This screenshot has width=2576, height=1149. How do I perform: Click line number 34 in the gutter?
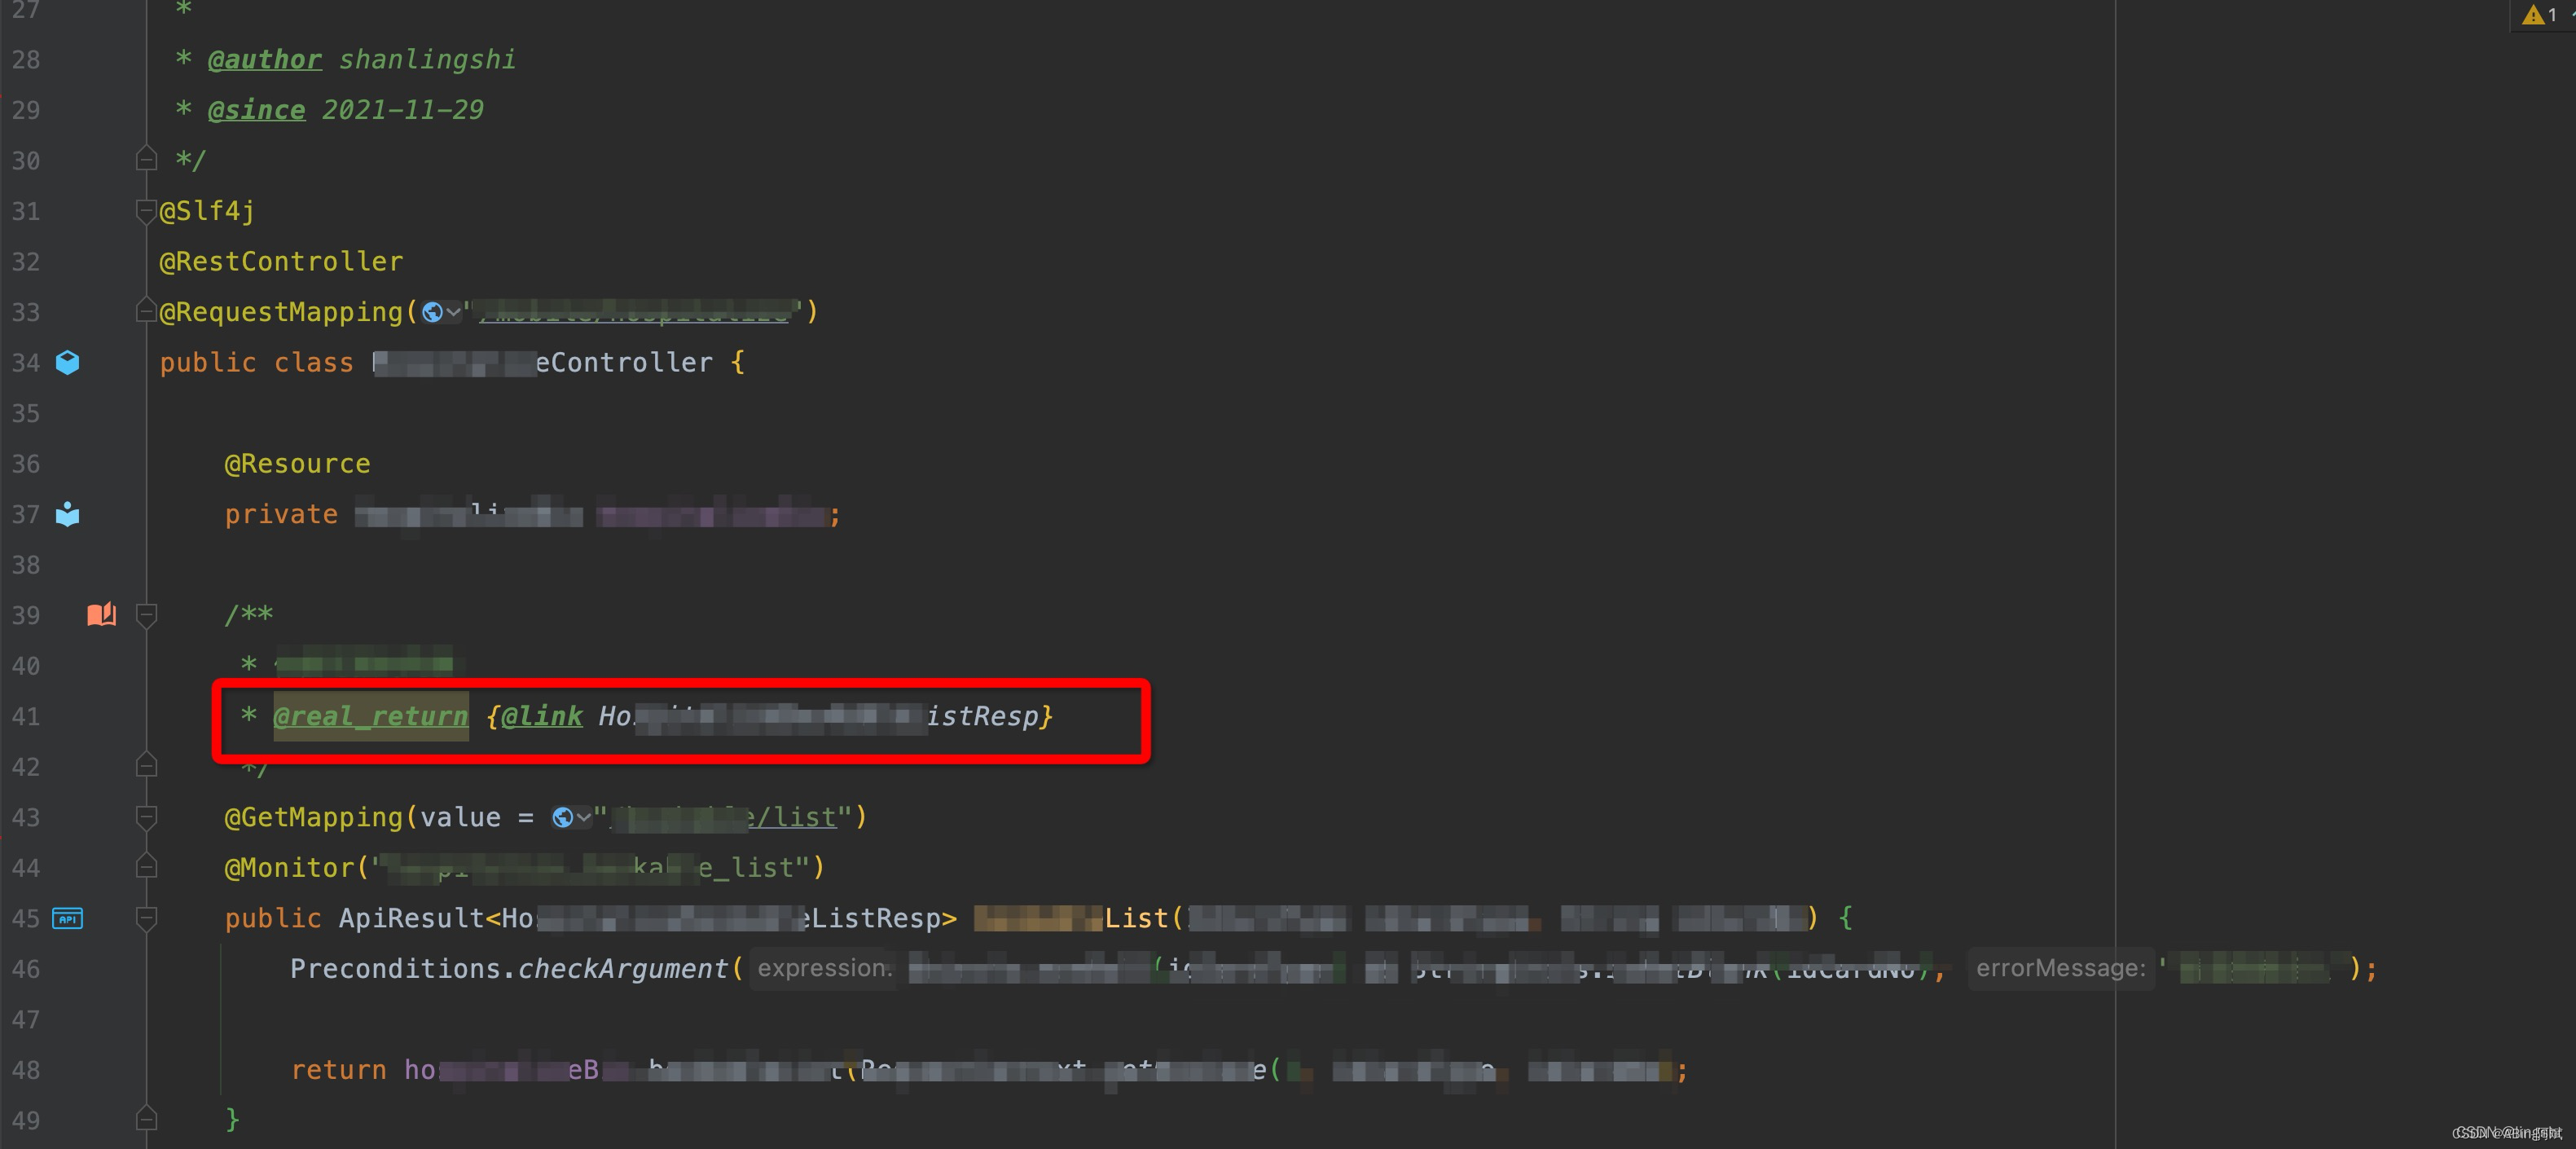coord(26,363)
